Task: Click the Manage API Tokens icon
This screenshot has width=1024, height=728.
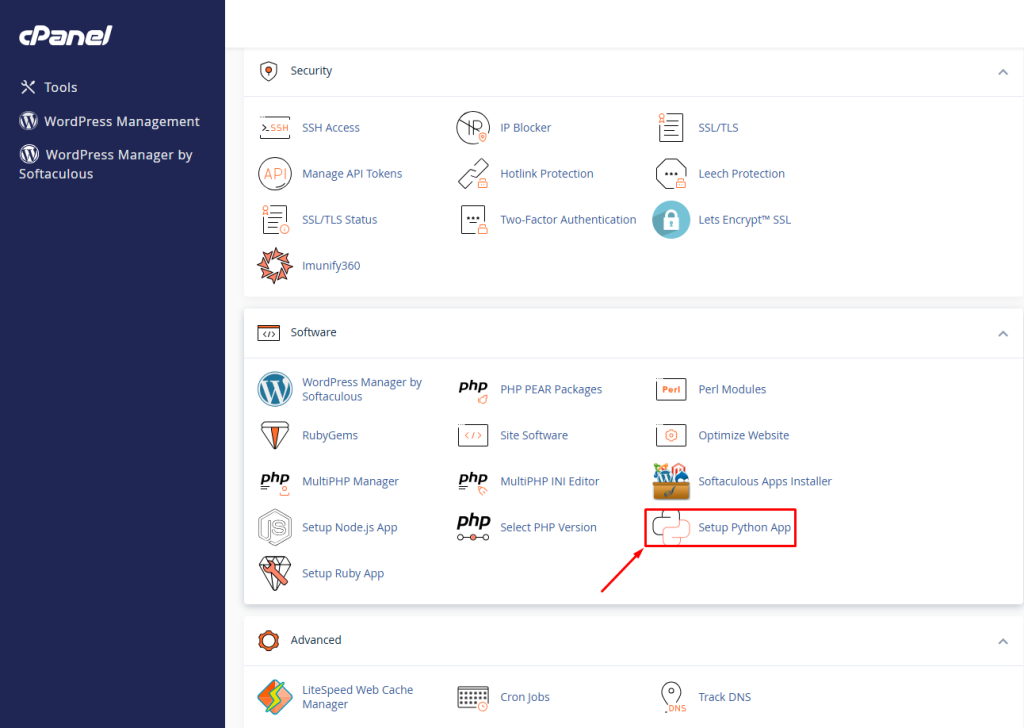Action: [274, 174]
